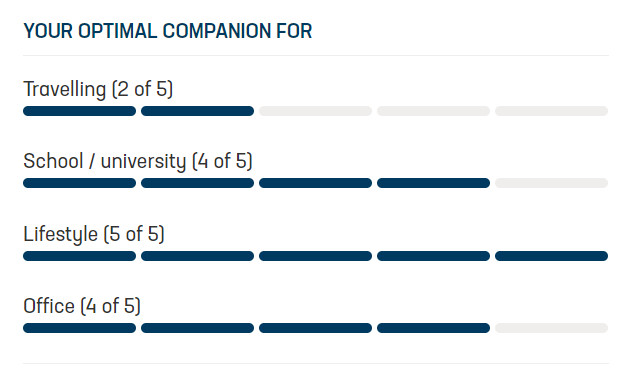
Task: Click the third empty Travelling rating segment
Action: coord(315,111)
